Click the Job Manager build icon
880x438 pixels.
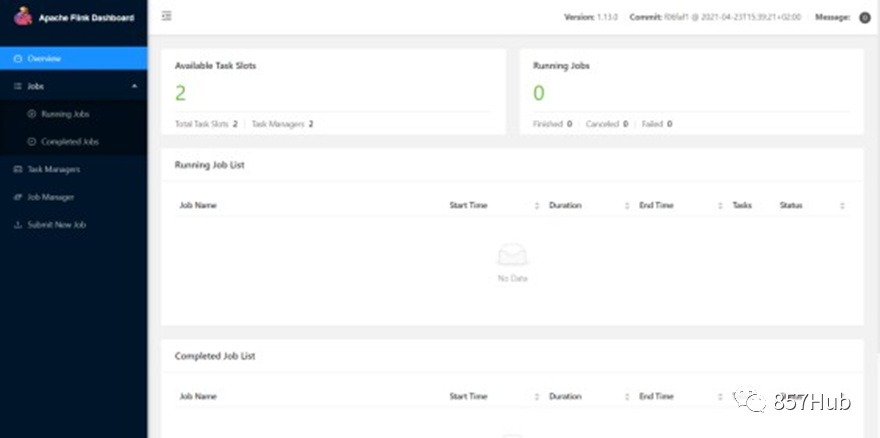coord(18,197)
